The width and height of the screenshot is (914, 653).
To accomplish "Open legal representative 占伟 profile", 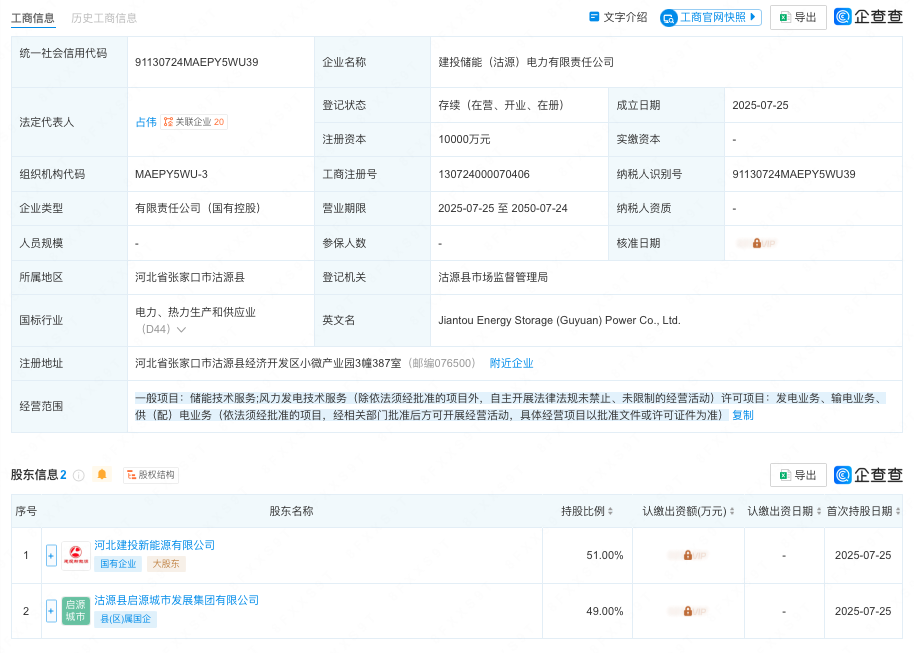I will pyautogui.click(x=146, y=122).
